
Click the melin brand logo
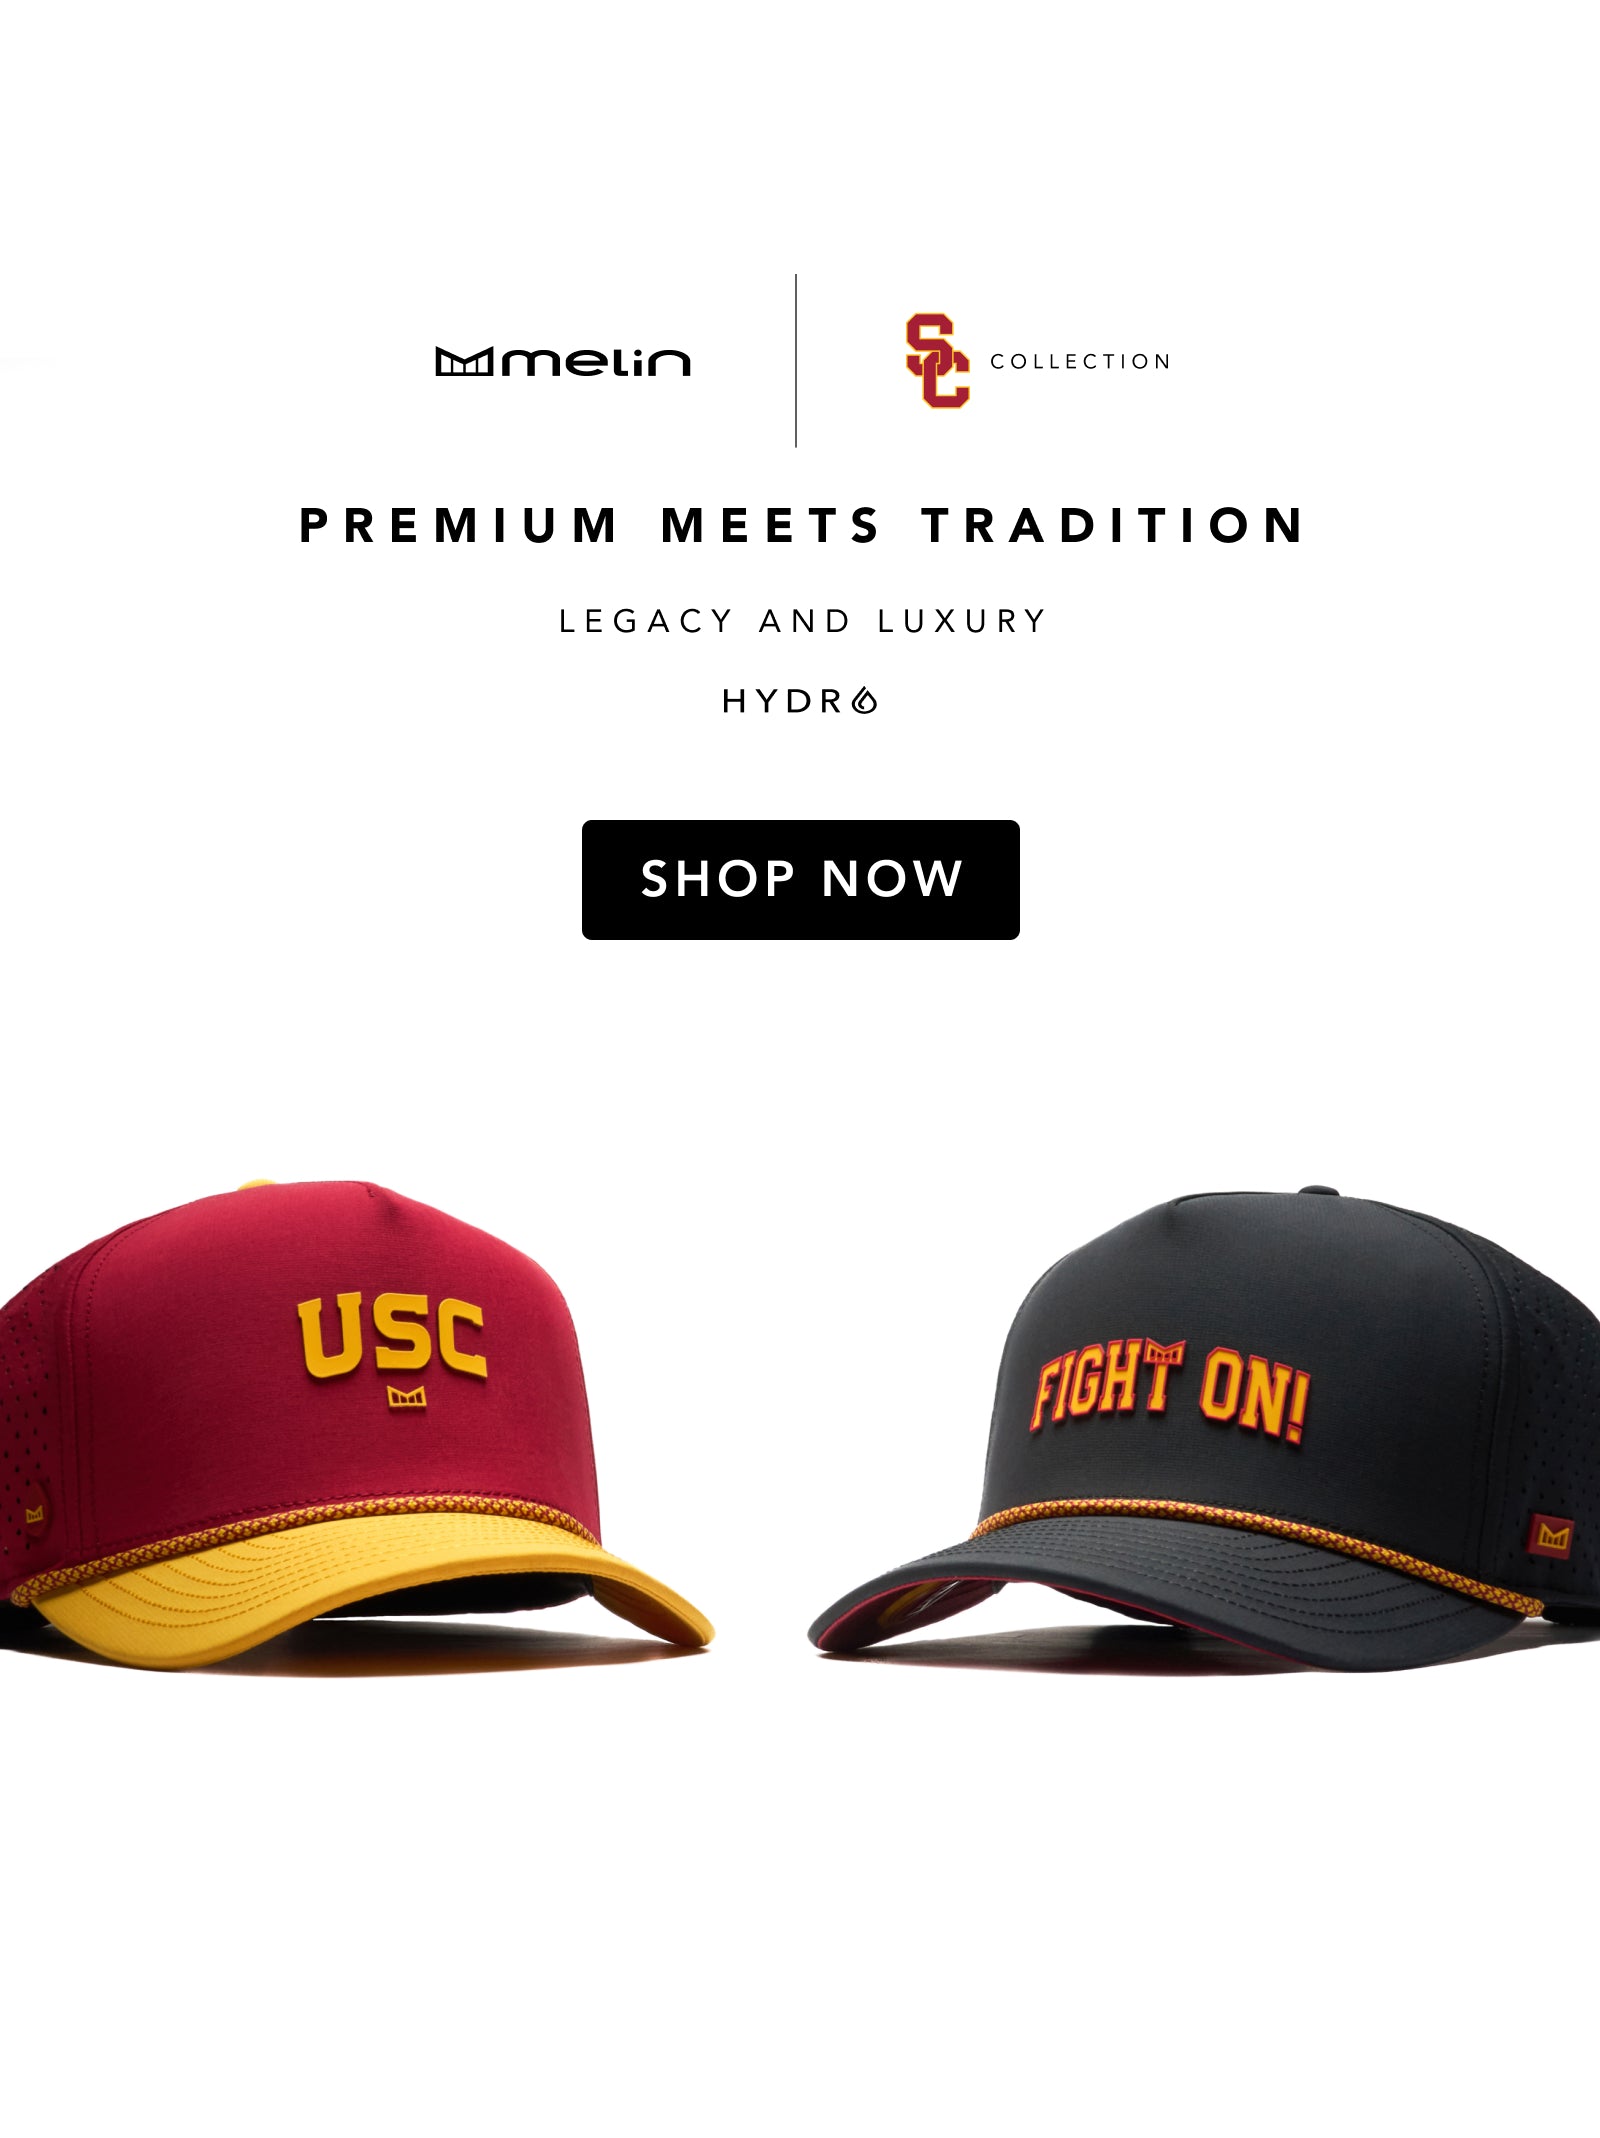[563, 361]
